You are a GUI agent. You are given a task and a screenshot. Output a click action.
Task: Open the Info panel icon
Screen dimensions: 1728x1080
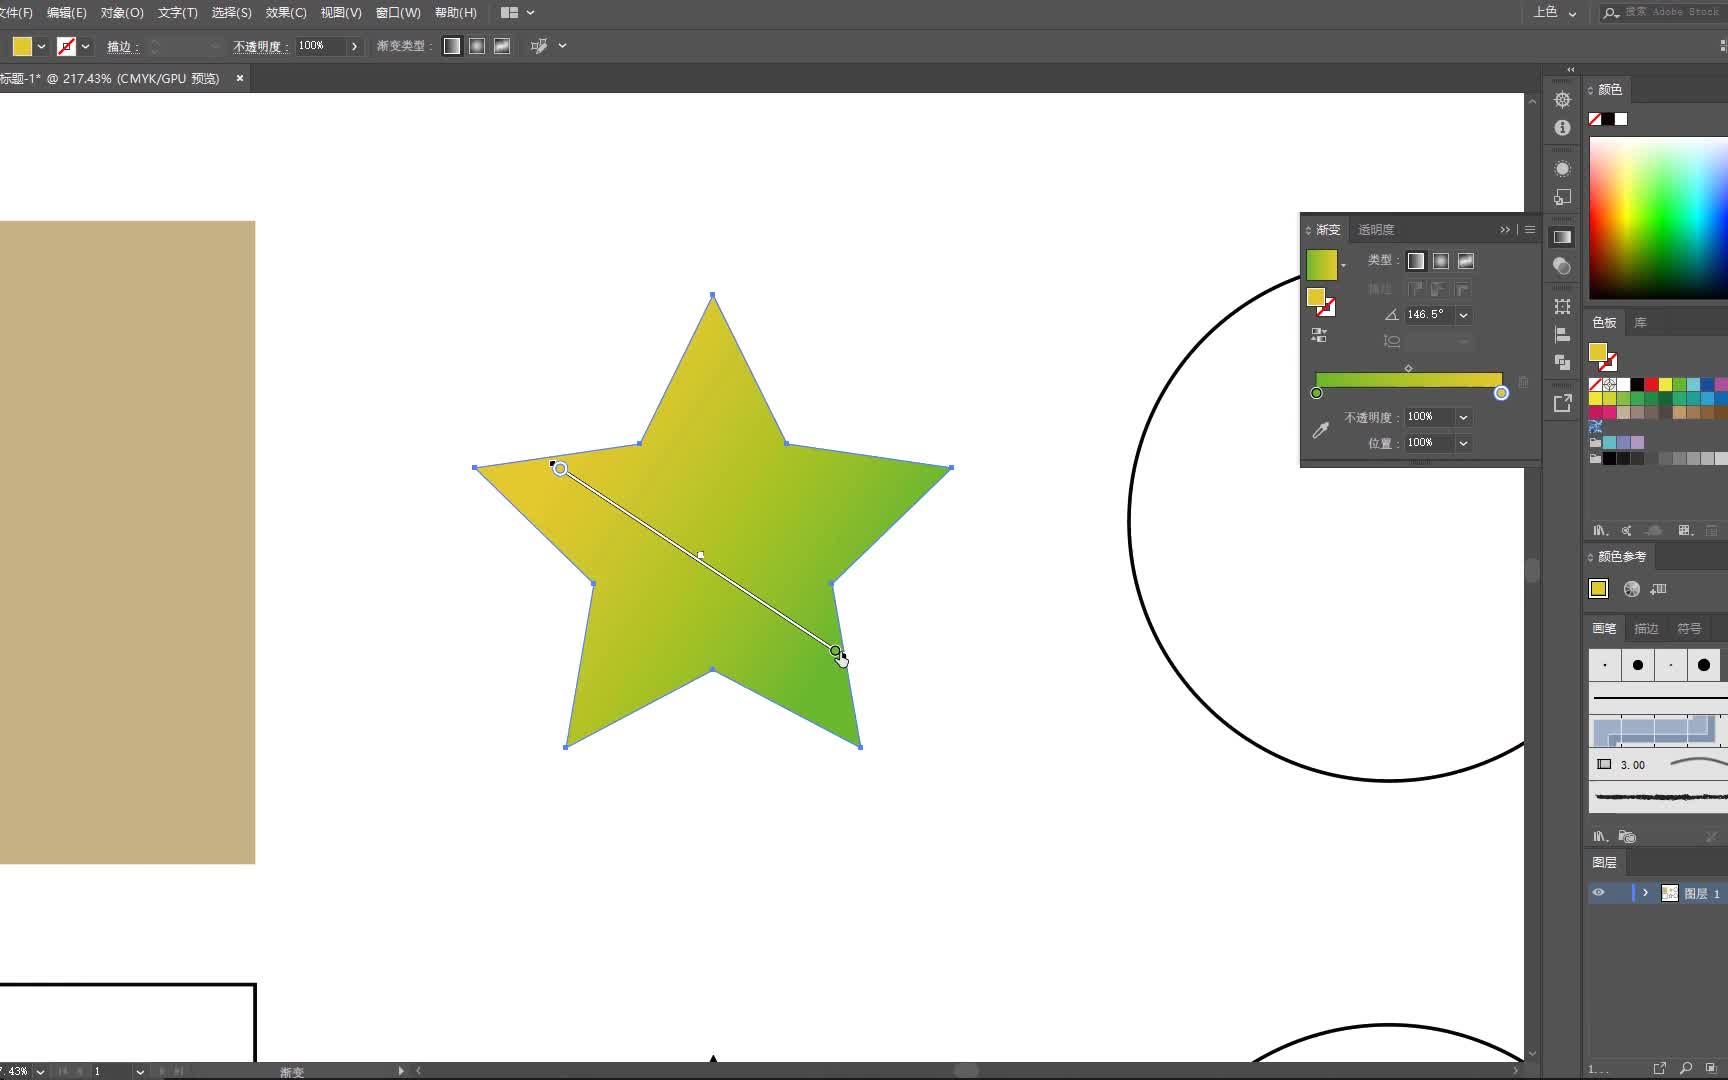coord(1562,128)
